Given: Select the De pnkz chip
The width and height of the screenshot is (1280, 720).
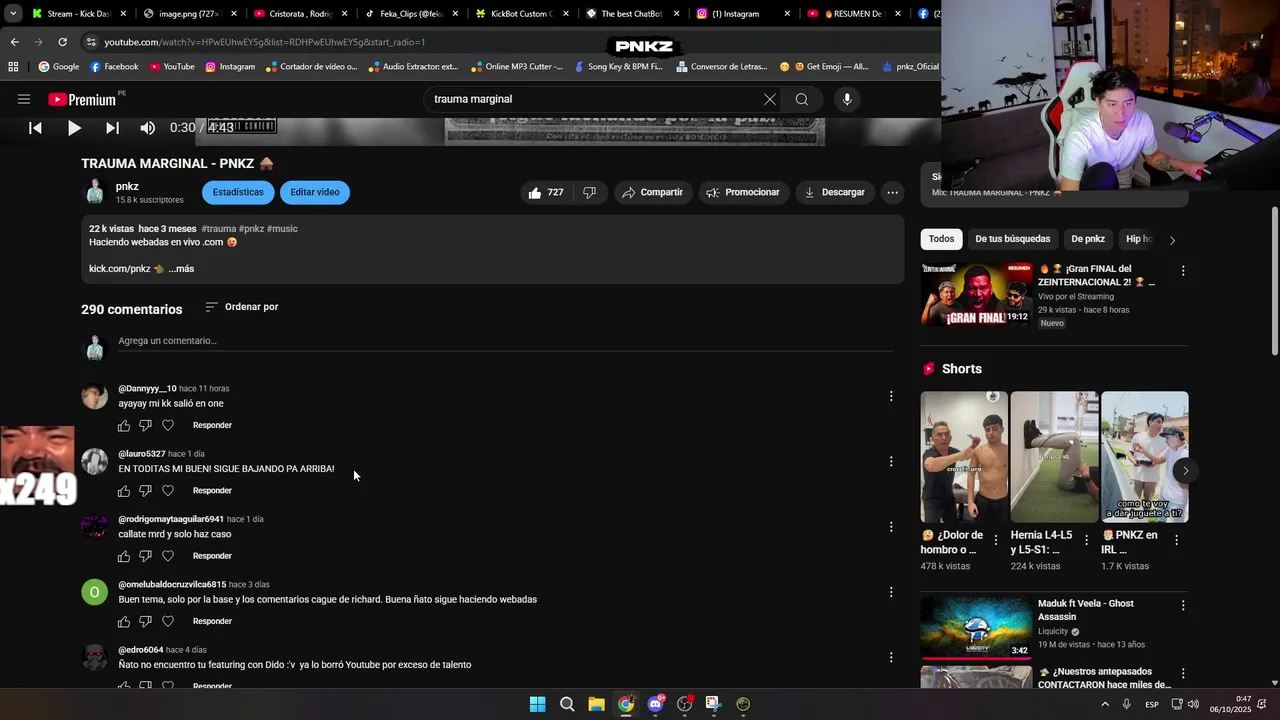Looking at the screenshot, I should pos(1088,239).
